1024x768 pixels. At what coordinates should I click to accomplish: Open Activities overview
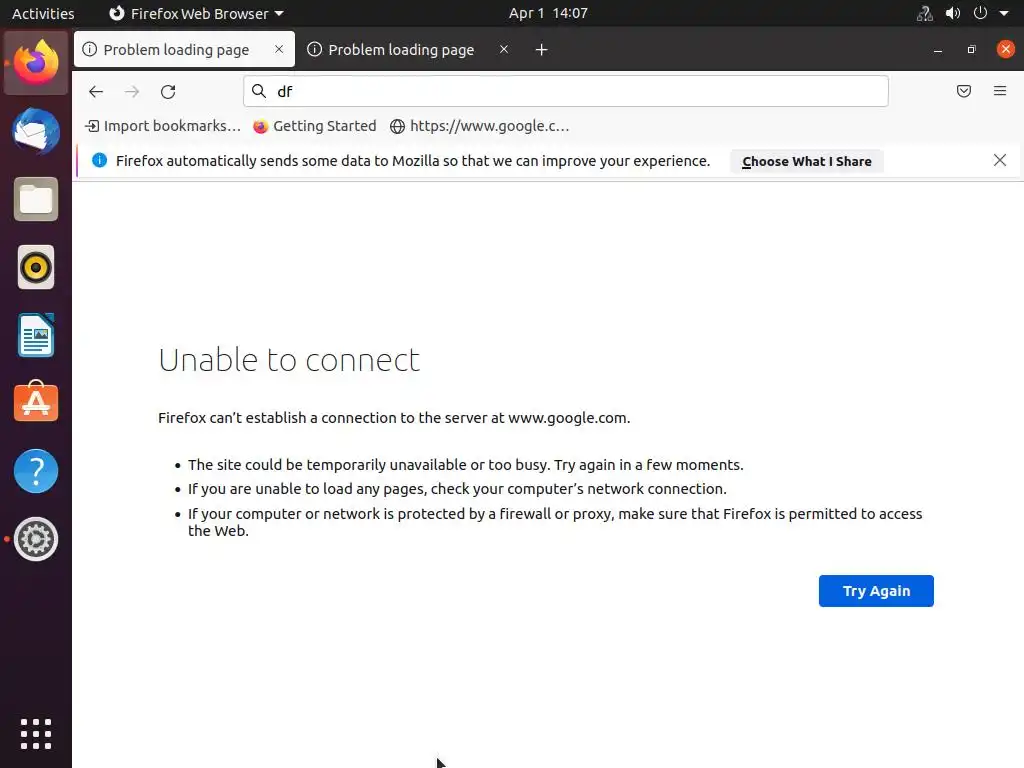pos(43,13)
